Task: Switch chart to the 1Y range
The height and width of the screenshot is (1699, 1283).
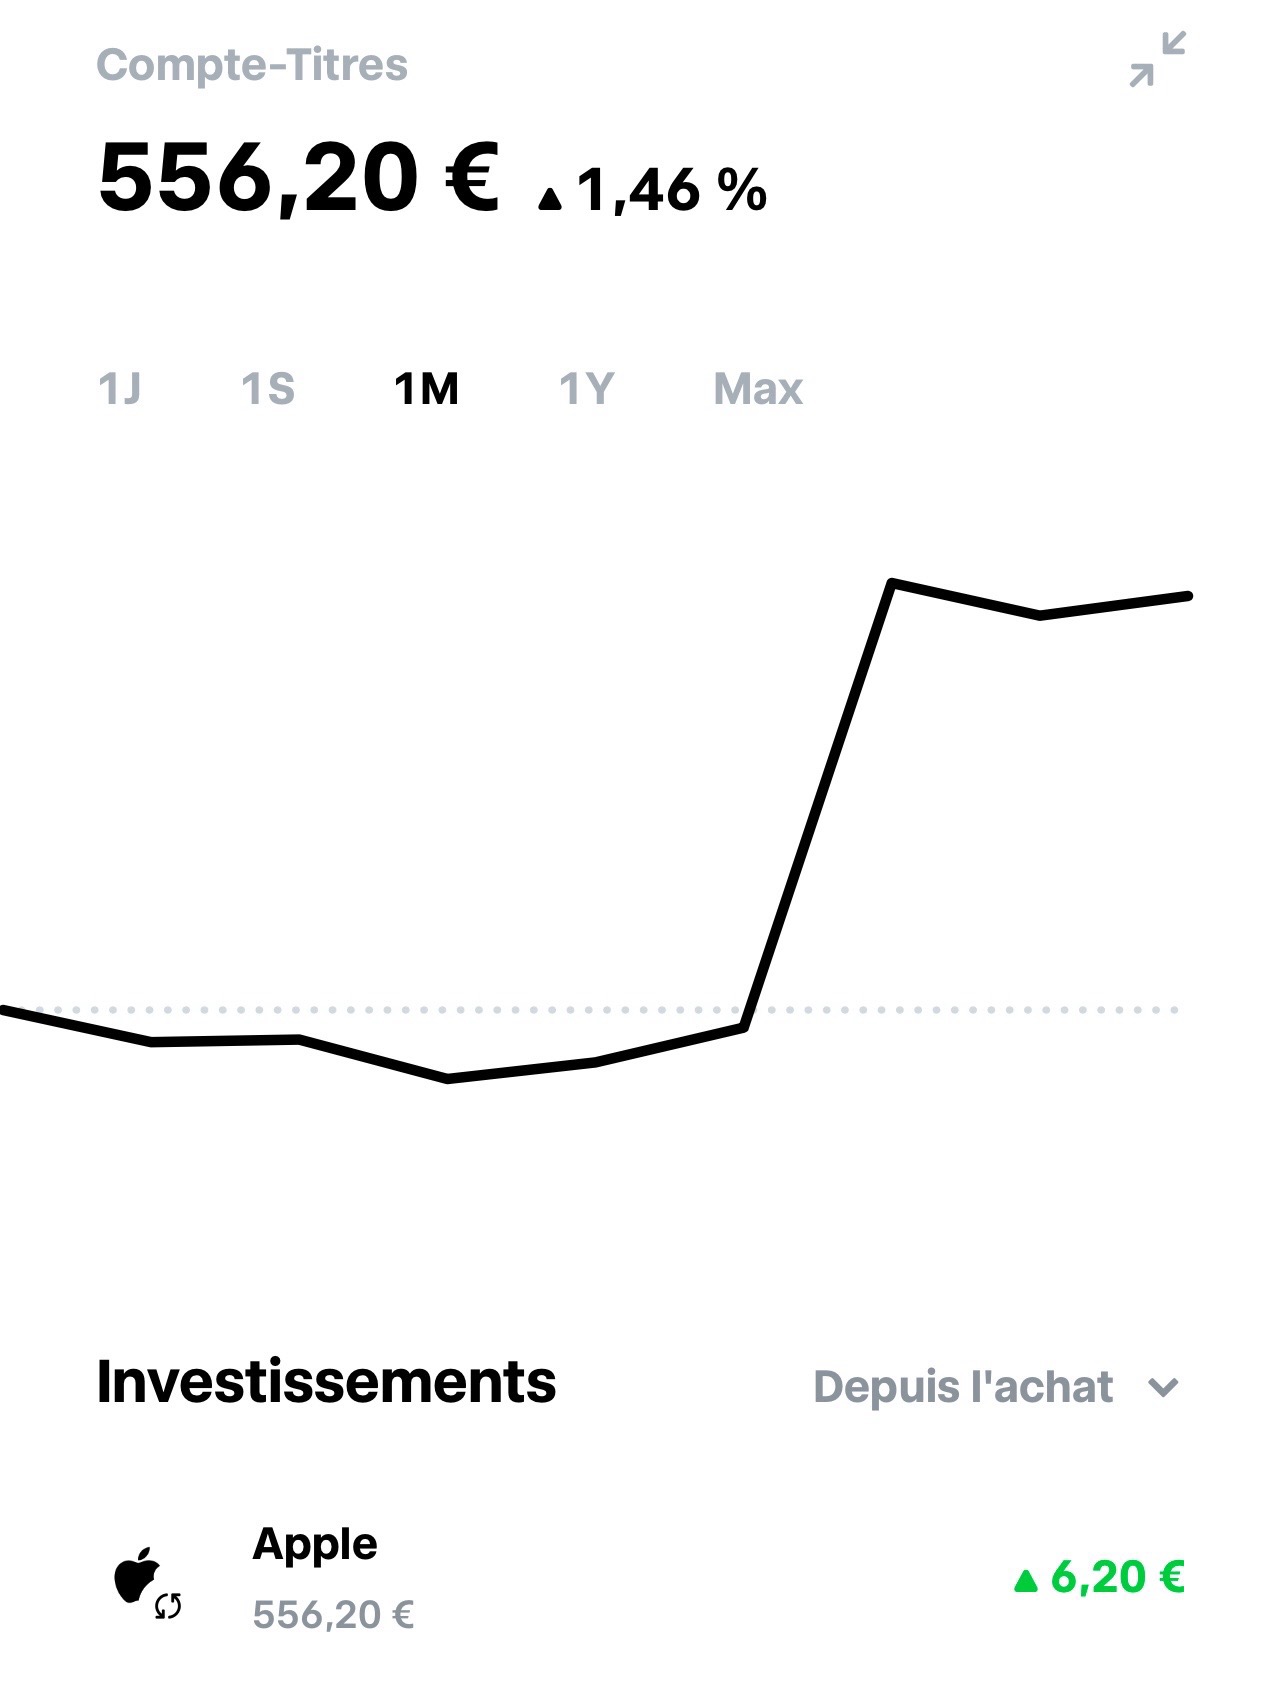Action: pos(586,388)
